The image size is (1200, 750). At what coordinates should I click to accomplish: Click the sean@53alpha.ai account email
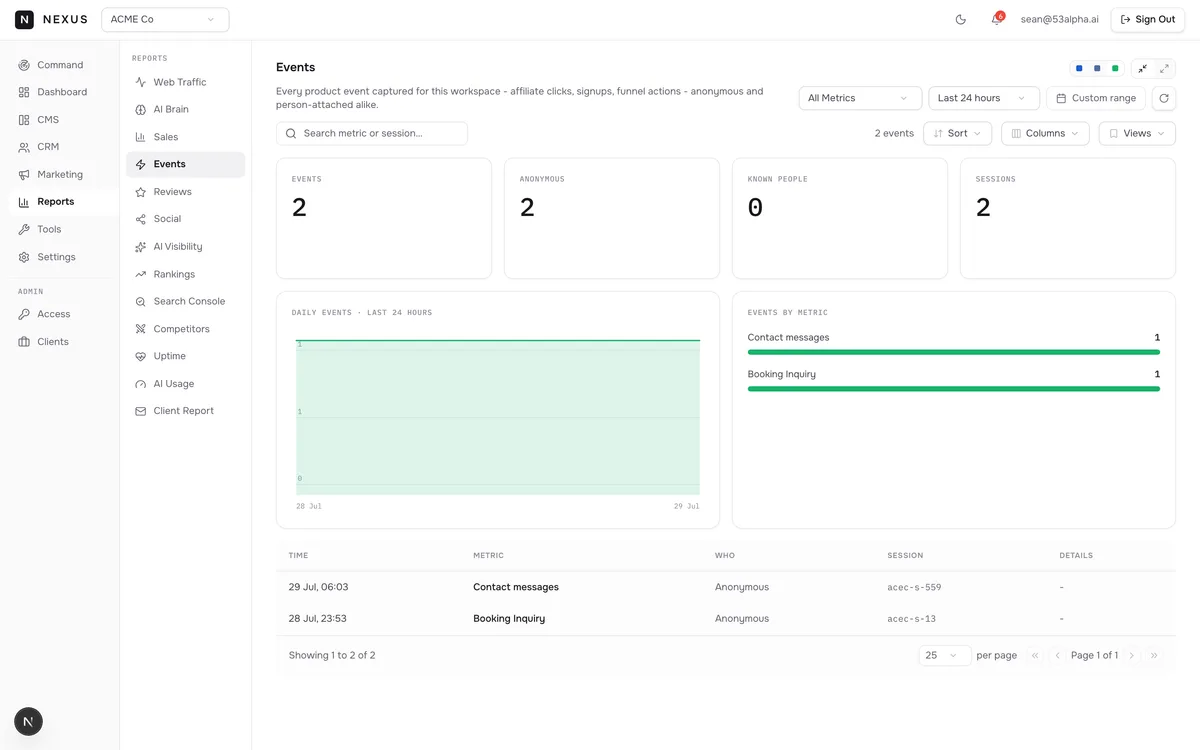point(1059,19)
